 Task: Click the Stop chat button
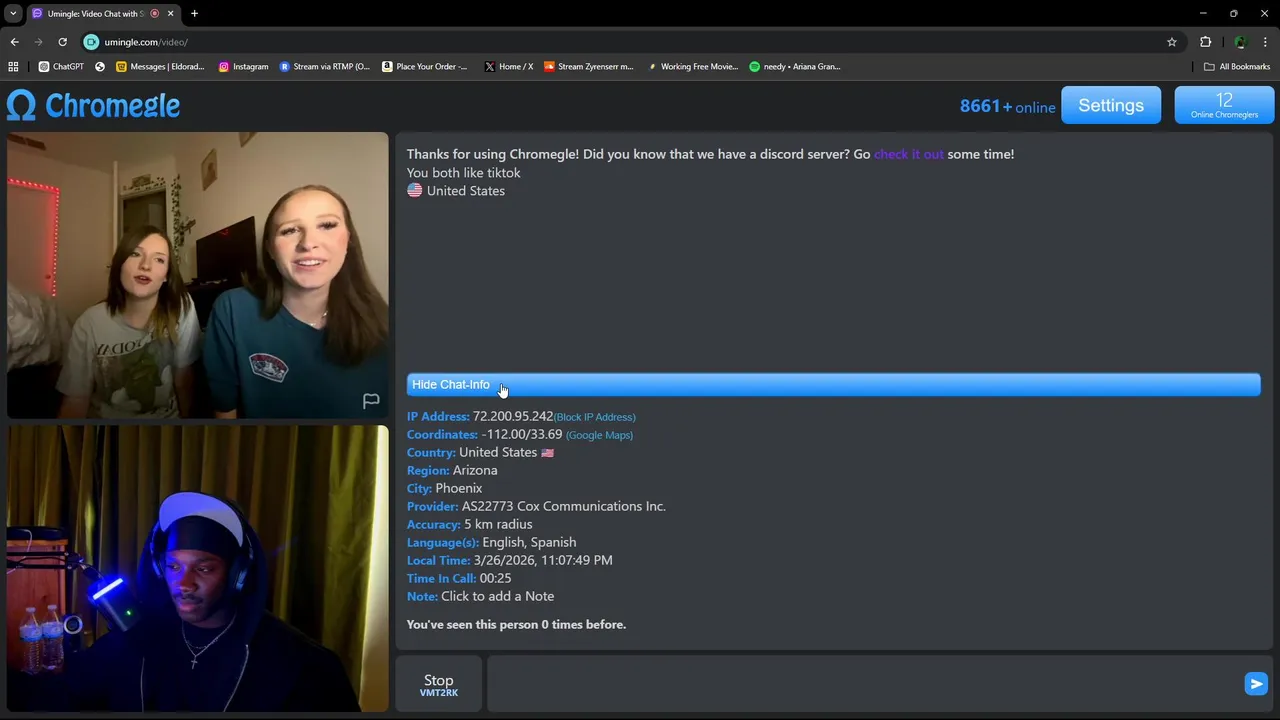pos(438,685)
